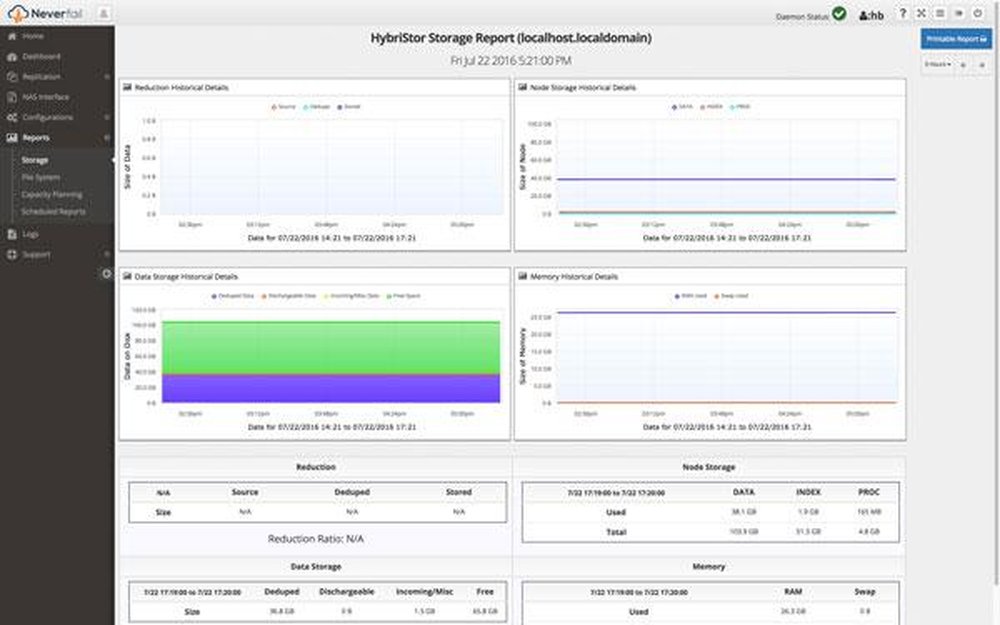
Task: Click the second small icon after the hours dropdown
Action: [x=982, y=65]
